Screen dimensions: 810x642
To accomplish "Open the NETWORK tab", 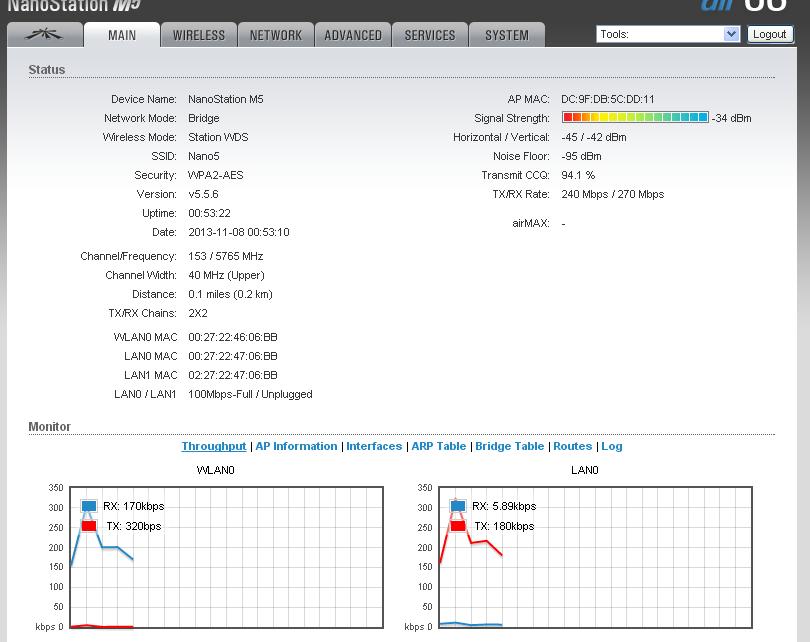I will point(276,35).
